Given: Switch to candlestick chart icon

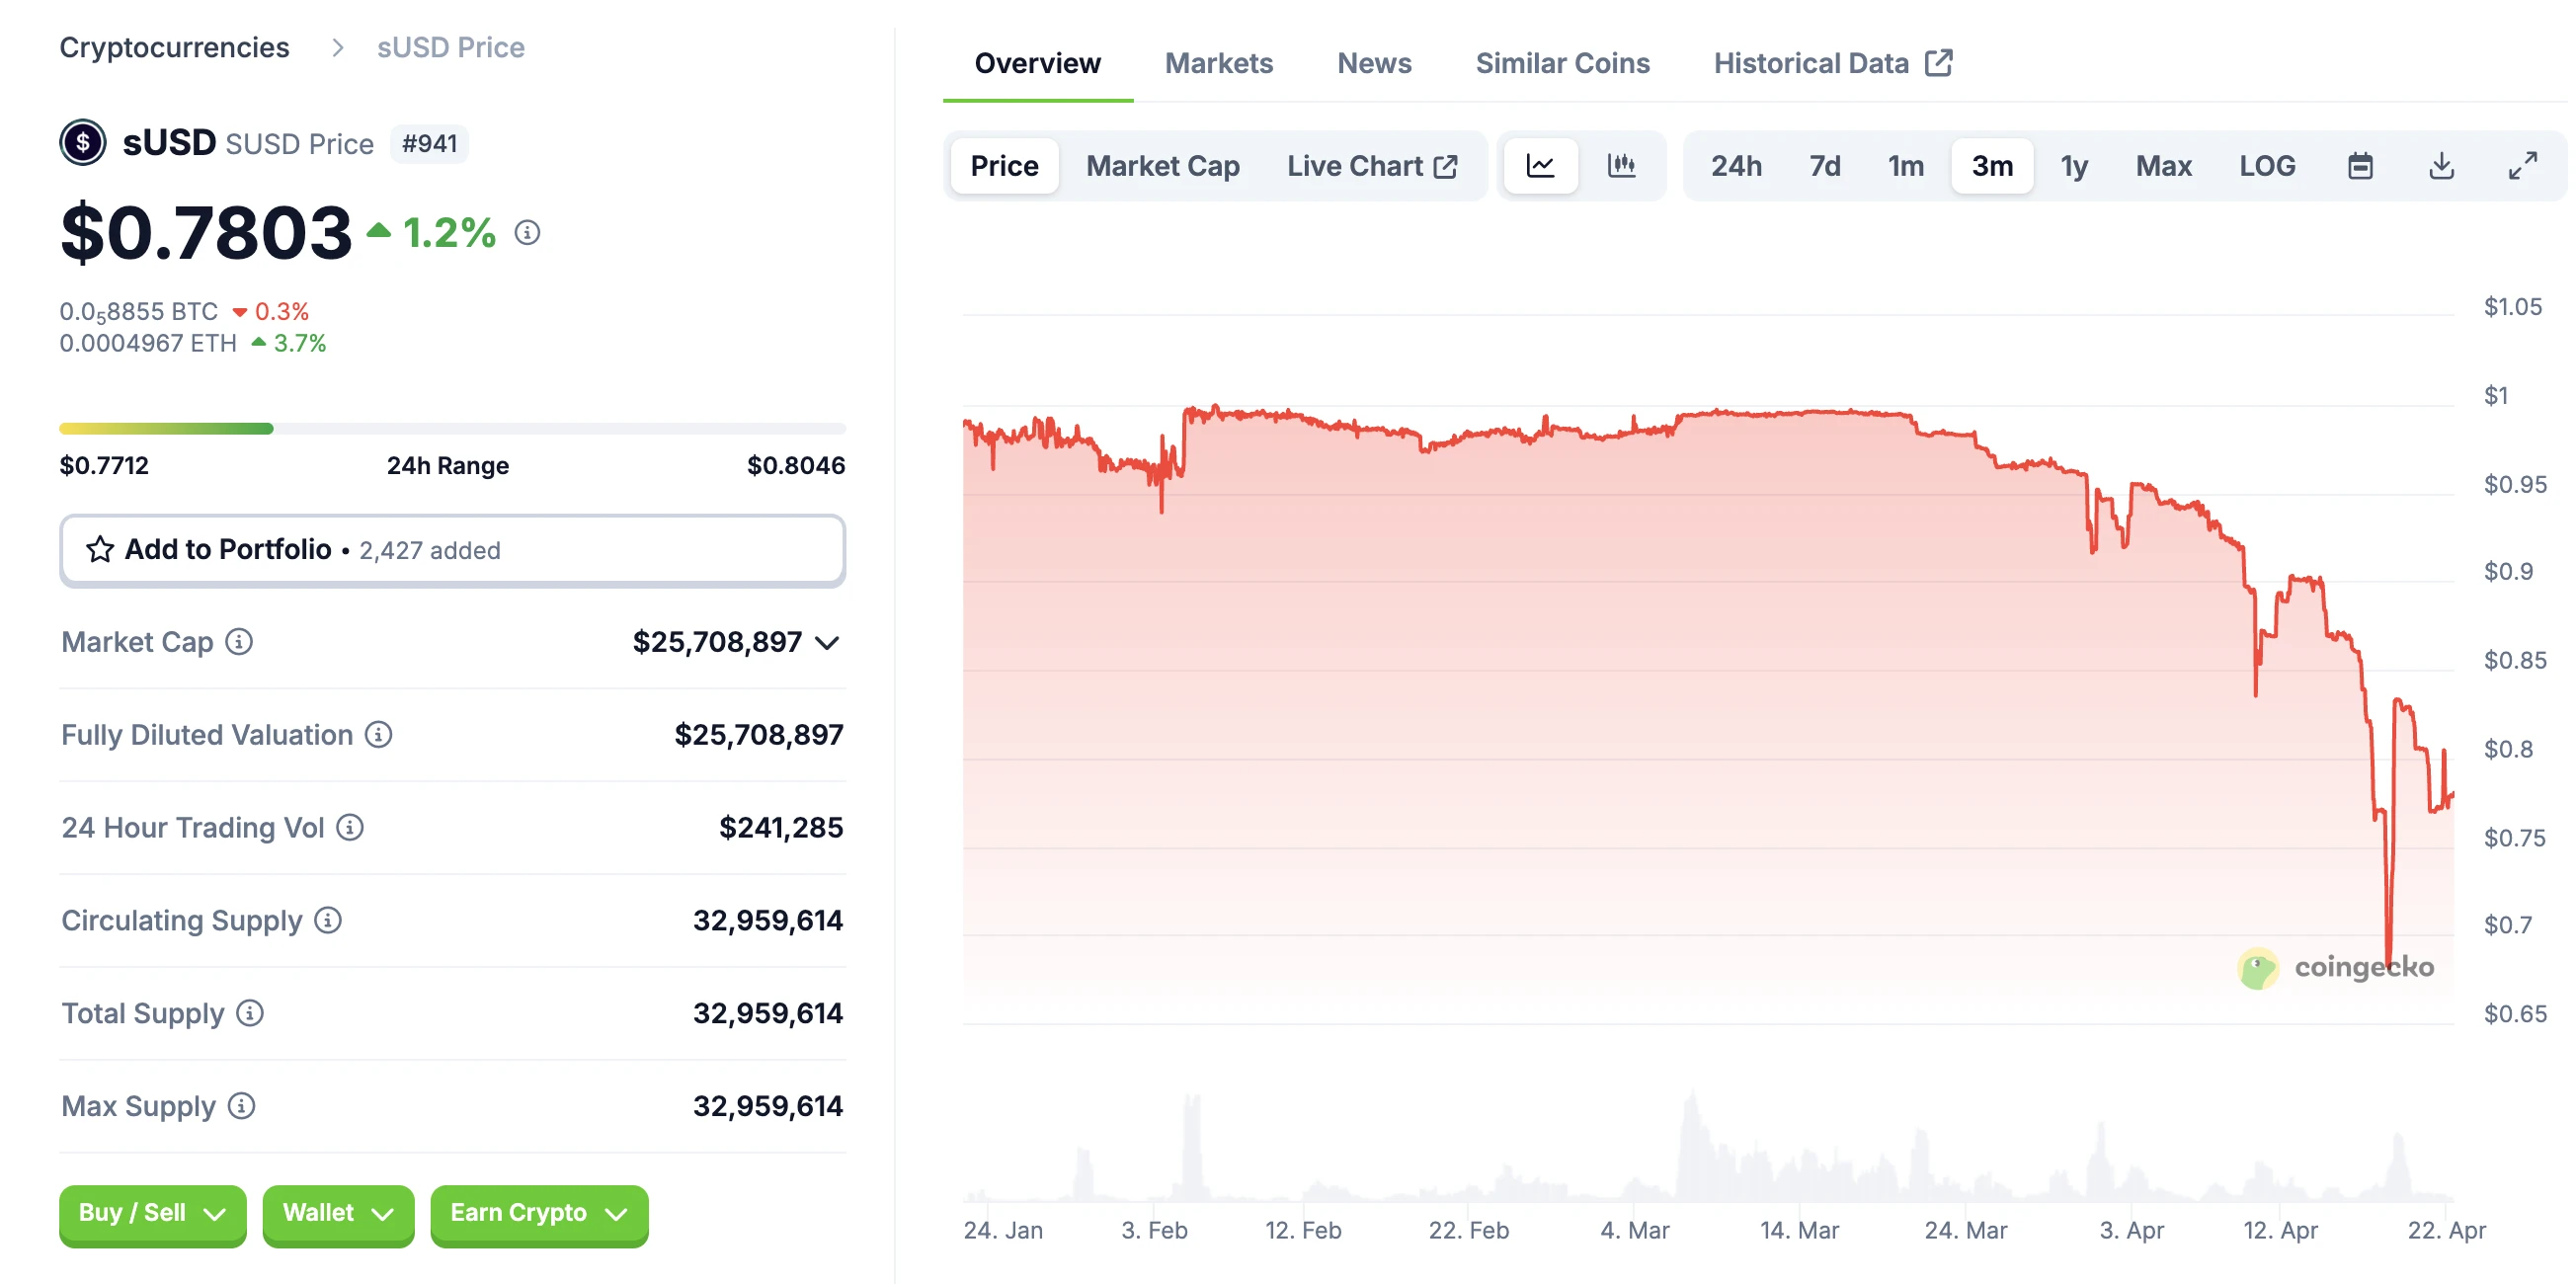Looking at the screenshot, I should pos(1621,165).
